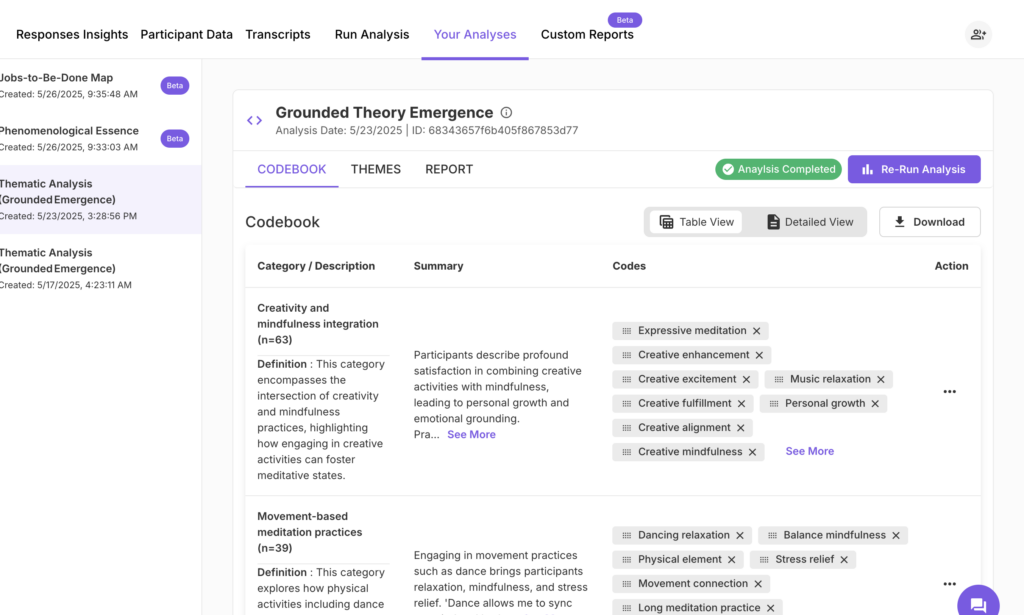1024x615 pixels.
Task: Open actions menu for Movement-based meditation row
Action: pyautogui.click(x=949, y=584)
